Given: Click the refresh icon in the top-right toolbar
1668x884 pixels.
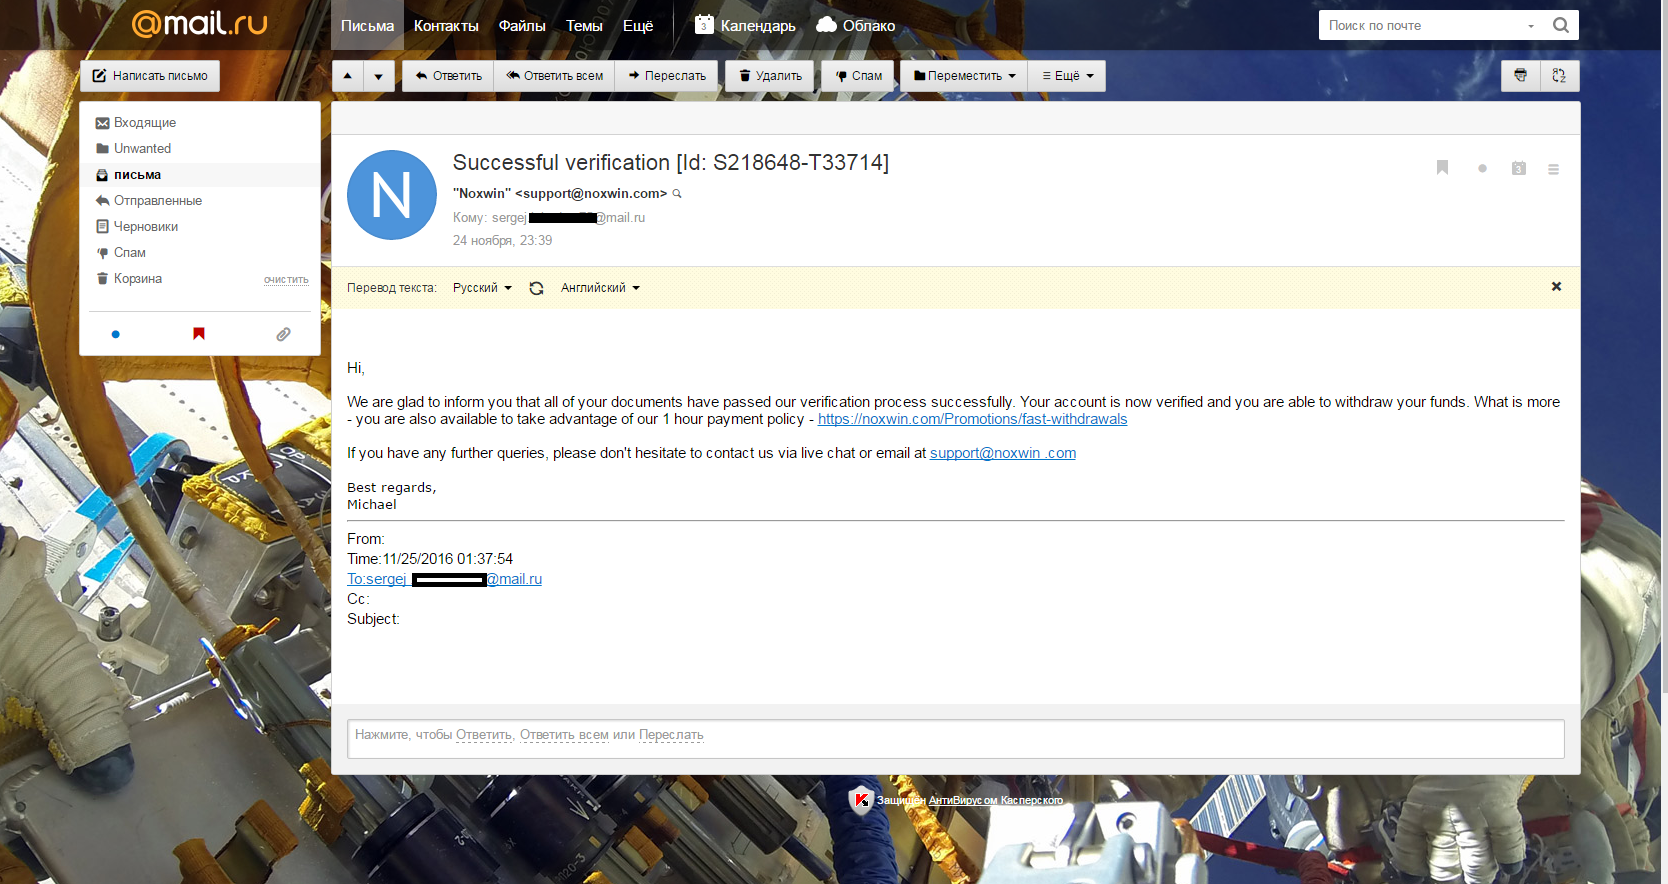Looking at the screenshot, I should pyautogui.click(x=1559, y=76).
